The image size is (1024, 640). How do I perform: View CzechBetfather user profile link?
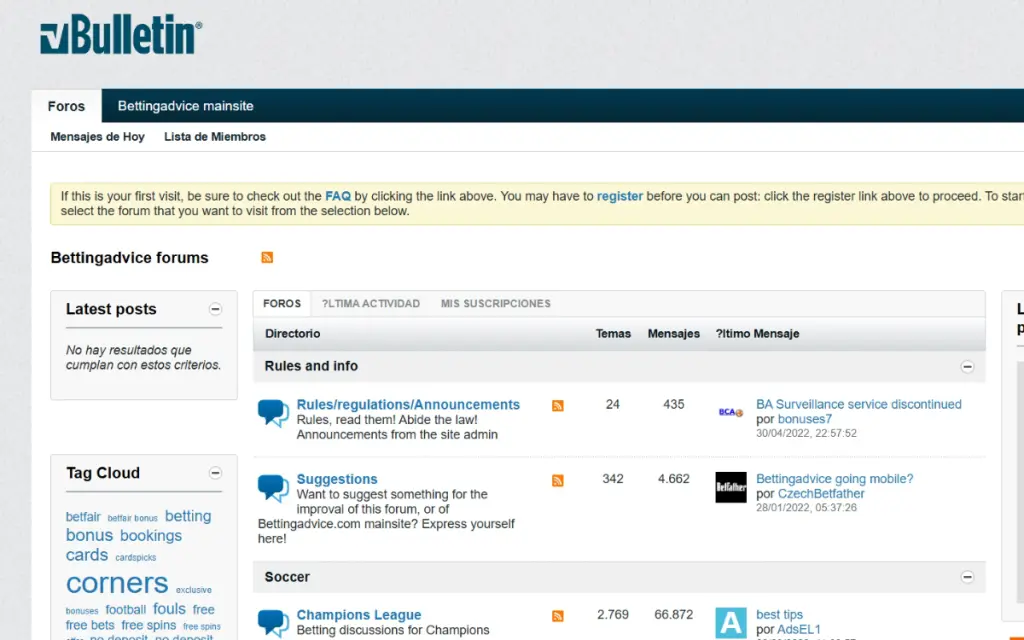click(821, 494)
